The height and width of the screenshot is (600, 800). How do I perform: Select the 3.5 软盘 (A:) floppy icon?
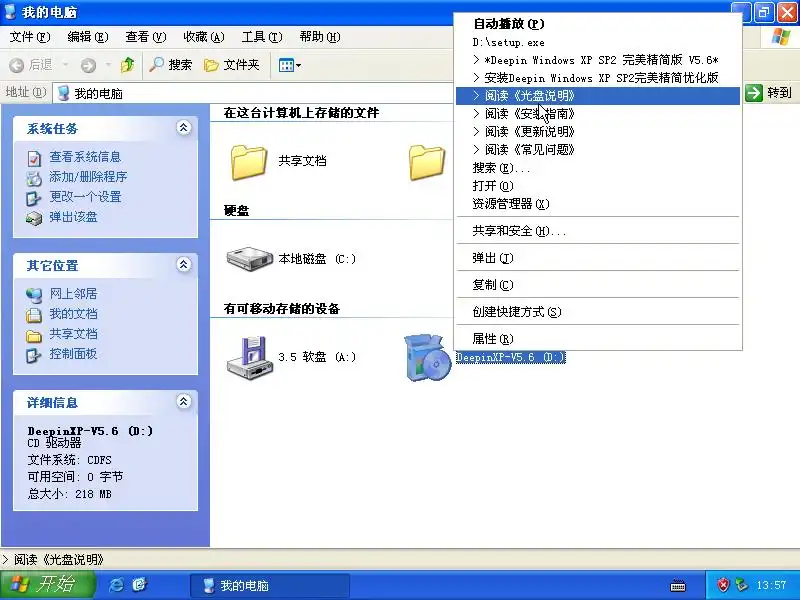click(249, 358)
